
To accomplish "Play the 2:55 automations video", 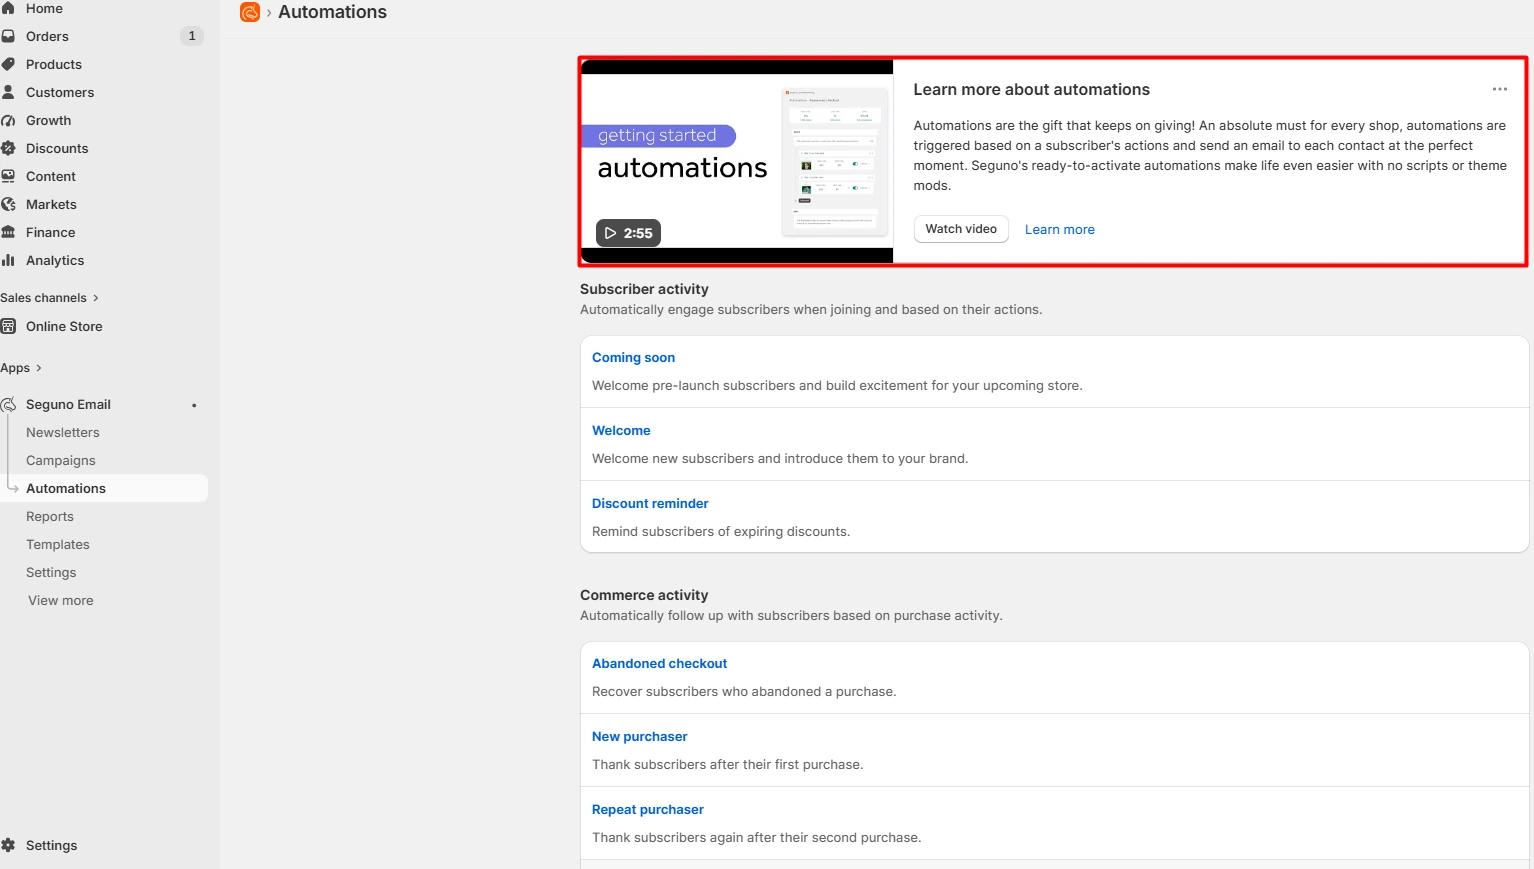I will pos(628,233).
